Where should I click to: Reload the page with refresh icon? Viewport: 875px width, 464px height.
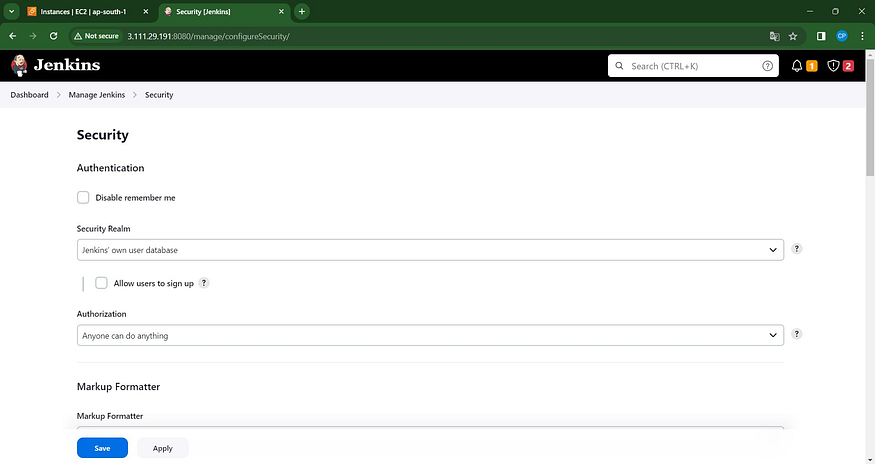54,36
